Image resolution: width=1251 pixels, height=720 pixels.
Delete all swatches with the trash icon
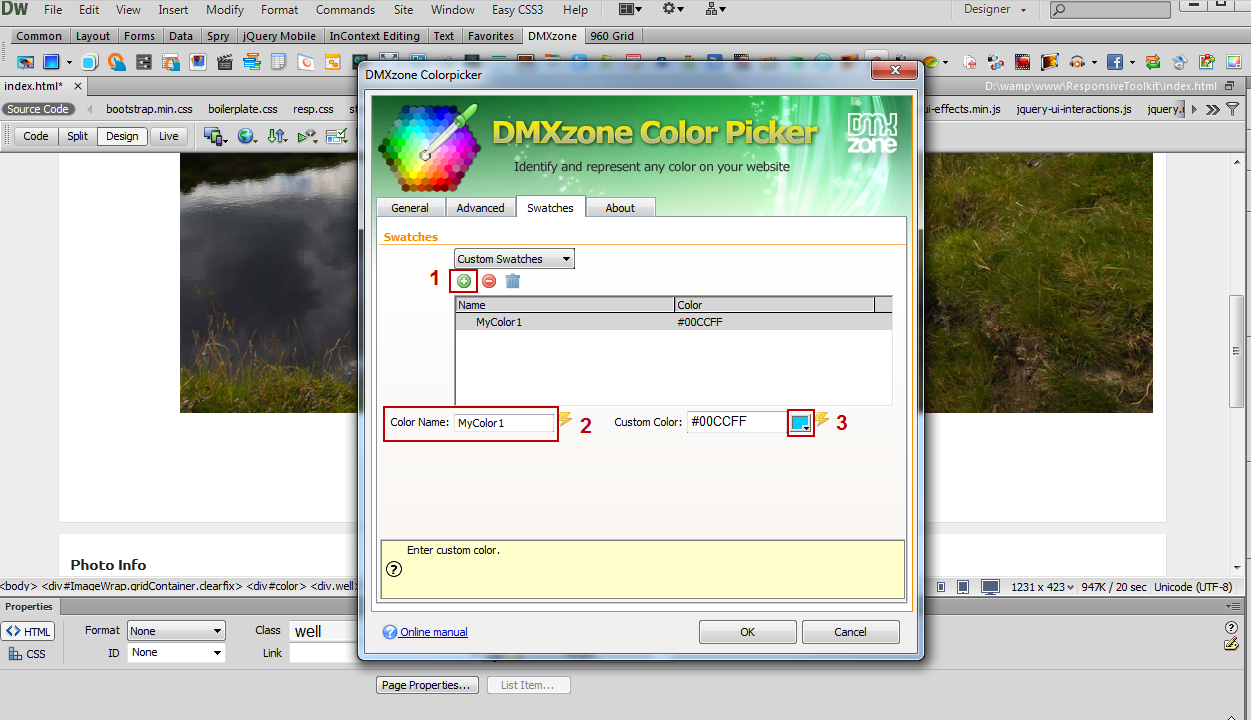coord(513,281)
